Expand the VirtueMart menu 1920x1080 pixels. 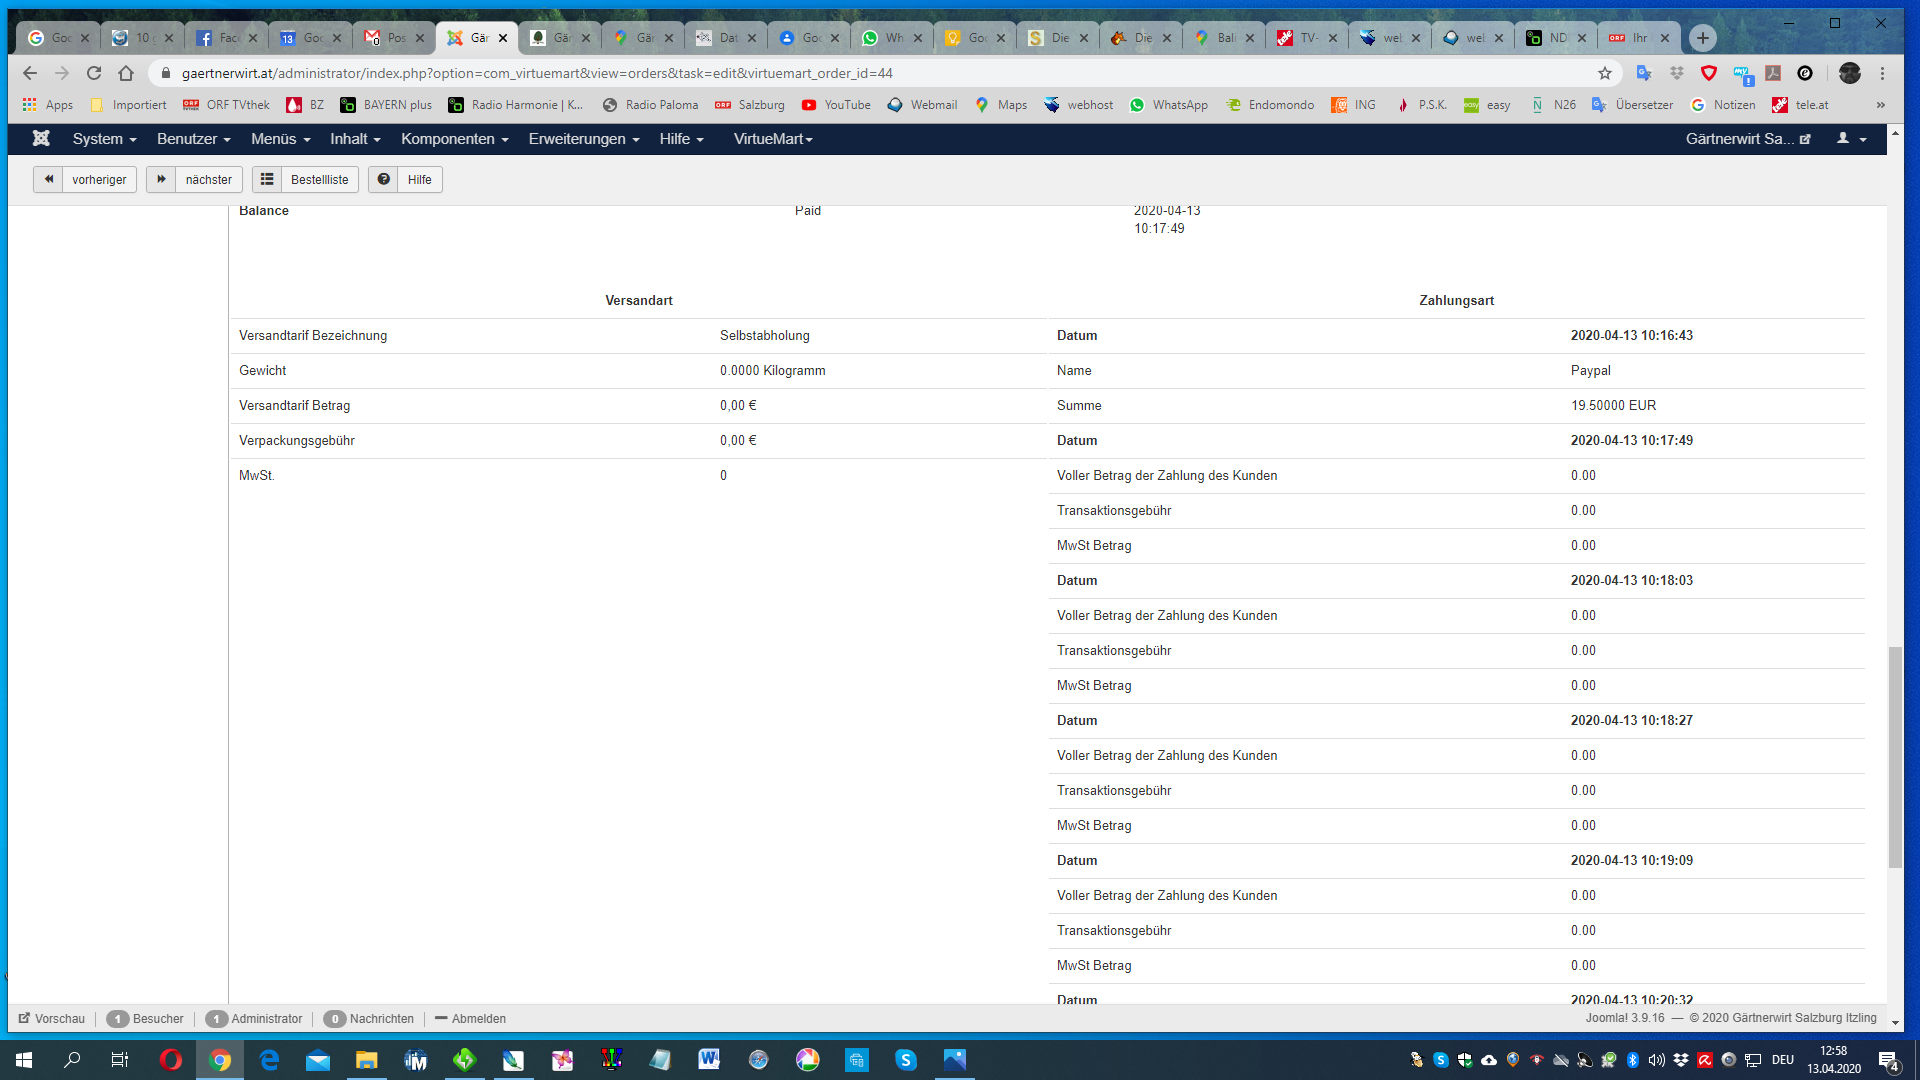pyautogui.click(x=772, y=139)
